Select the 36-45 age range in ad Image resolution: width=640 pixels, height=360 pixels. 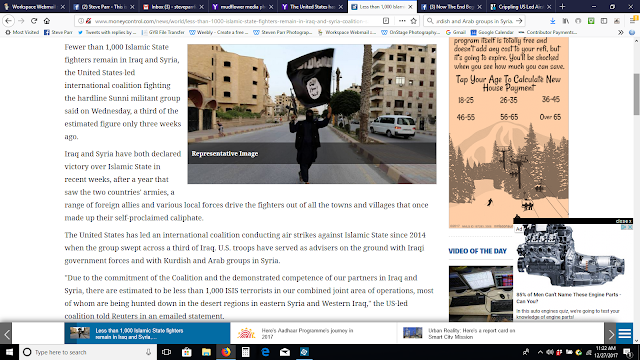551,99
